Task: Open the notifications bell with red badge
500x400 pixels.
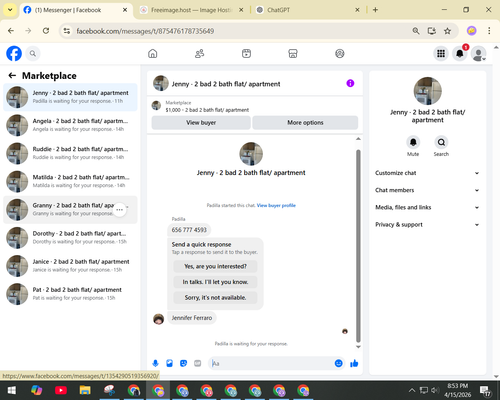Action: tap(460, 53)
